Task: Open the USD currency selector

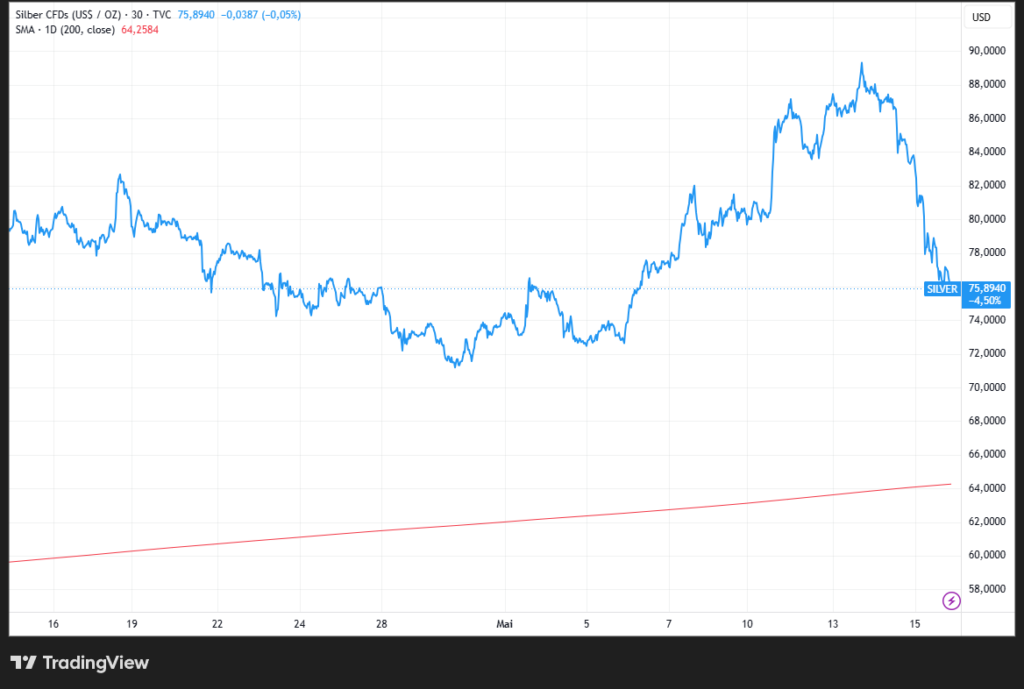Action: click(x=981, y=17)
